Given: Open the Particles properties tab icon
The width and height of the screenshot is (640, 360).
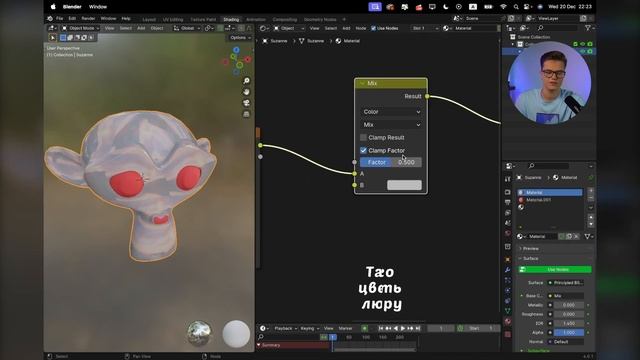Looking at the screenshot, I should click(x=508, y=280).
